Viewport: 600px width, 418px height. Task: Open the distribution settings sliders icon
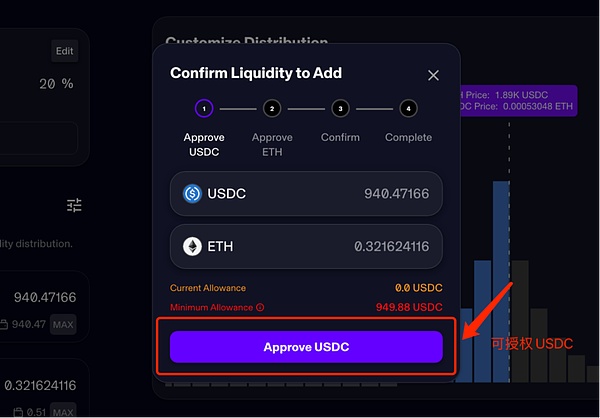[74, 205]
